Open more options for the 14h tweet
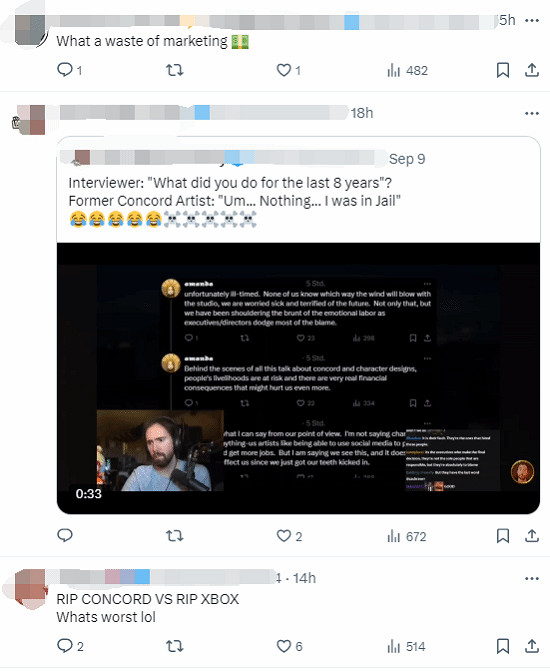 532,579
